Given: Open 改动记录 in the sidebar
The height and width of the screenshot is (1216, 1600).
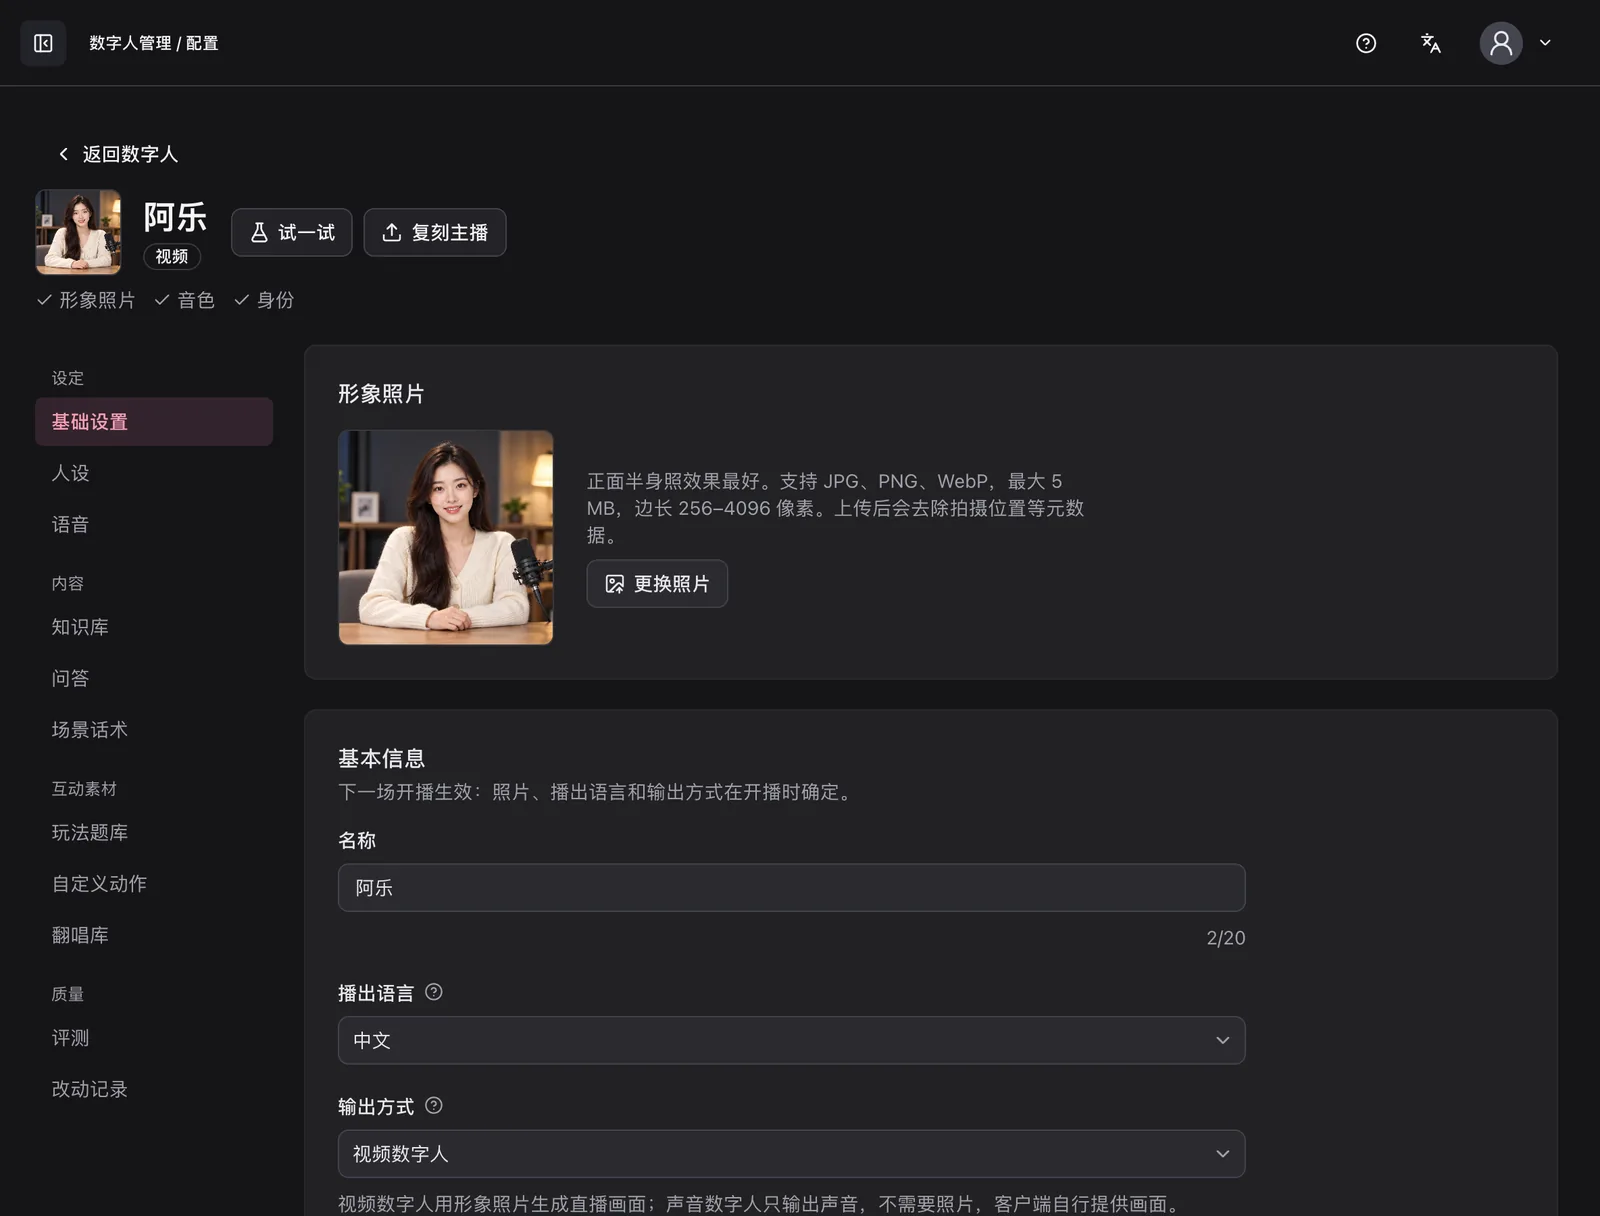Looking at the screenshot, I should (154, 1090).
